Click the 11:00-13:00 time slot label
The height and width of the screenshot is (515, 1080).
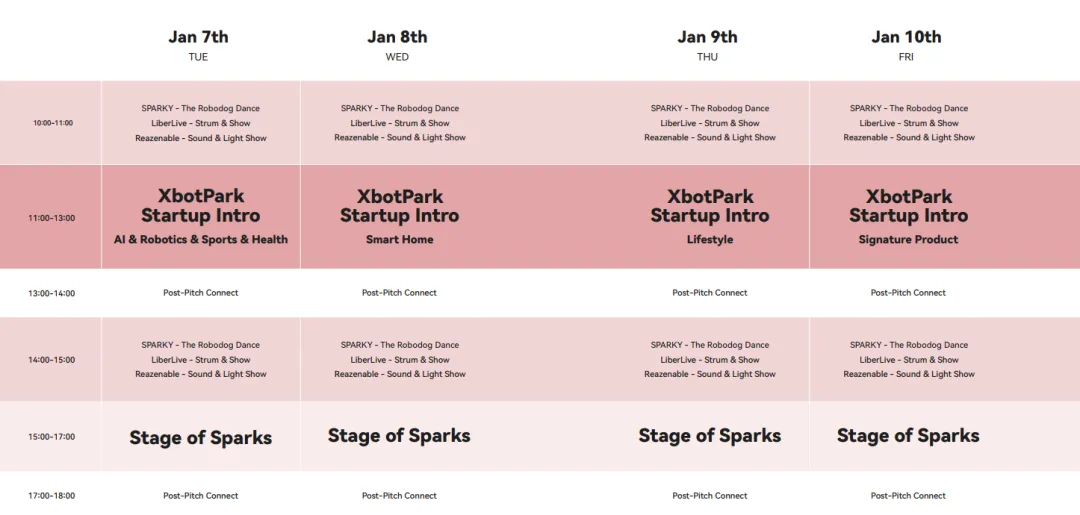point(53,218)
